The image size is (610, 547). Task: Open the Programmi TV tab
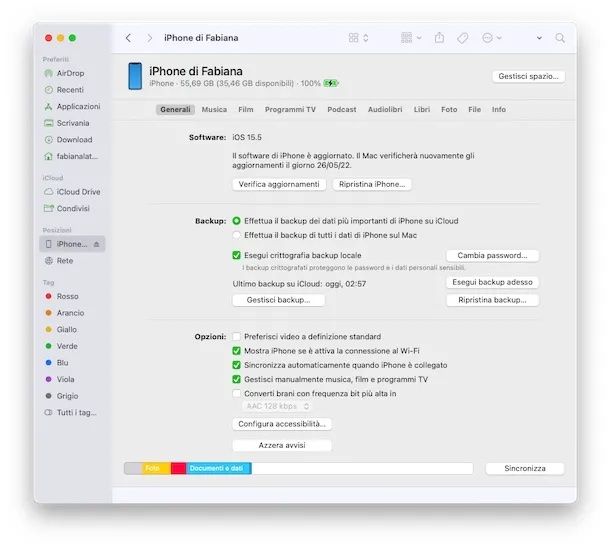point(290,110)
